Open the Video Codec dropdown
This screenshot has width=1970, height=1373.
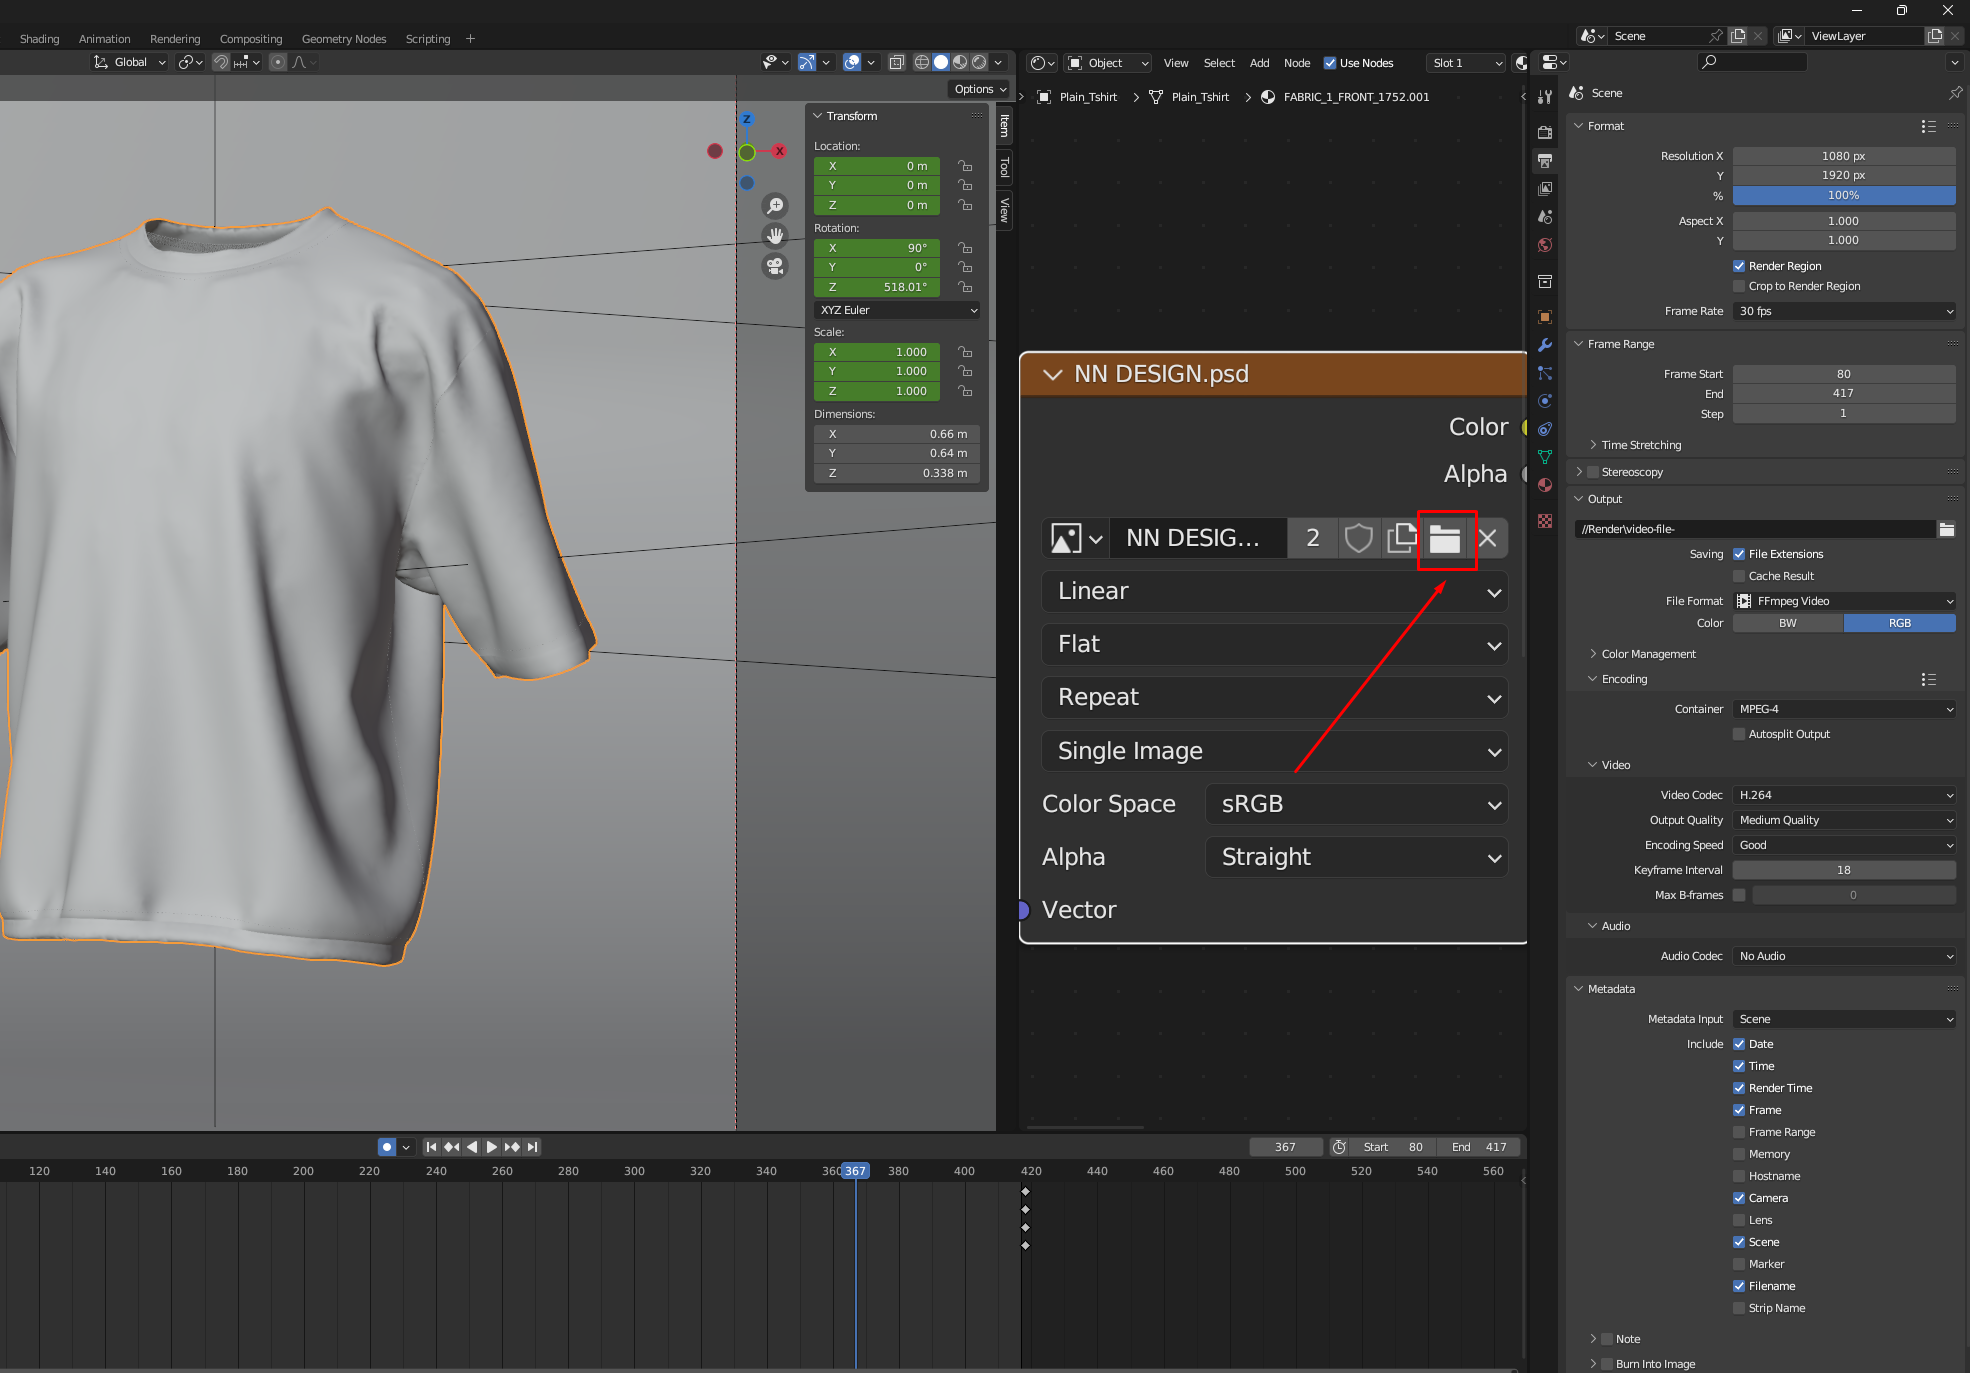1843,795
